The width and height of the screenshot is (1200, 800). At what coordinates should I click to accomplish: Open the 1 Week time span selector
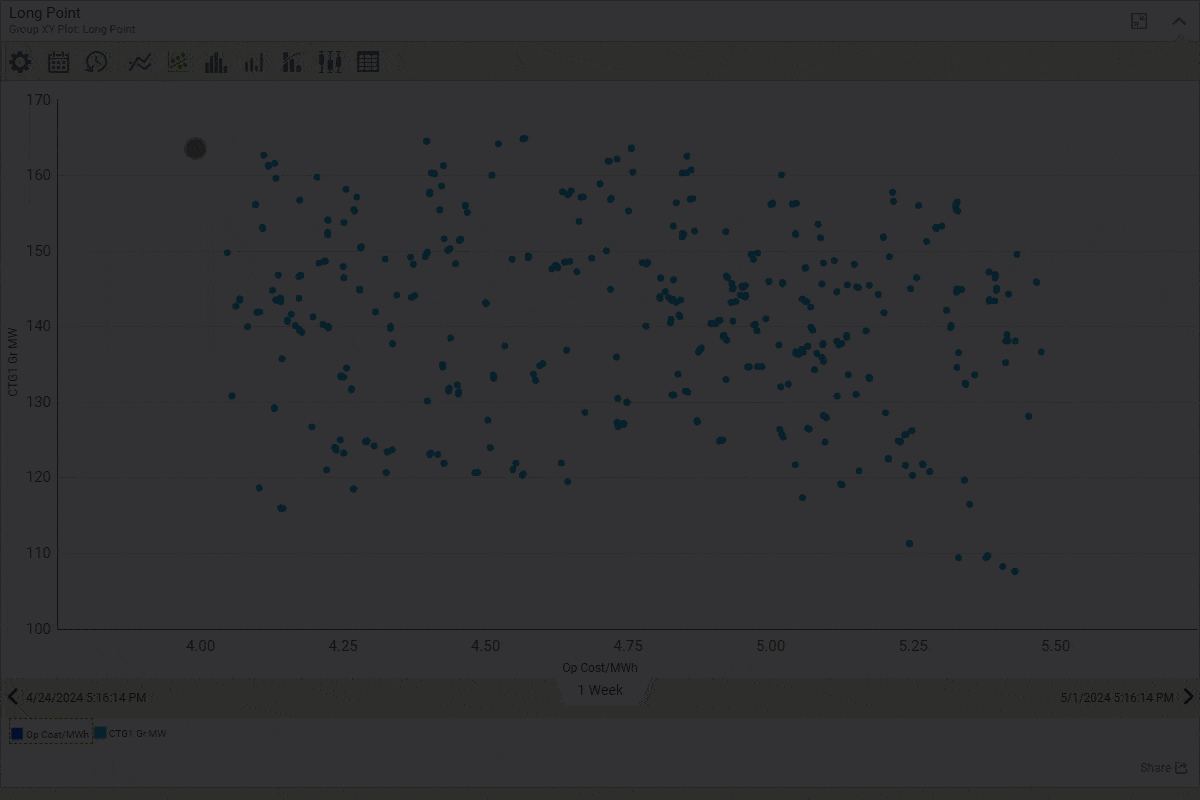pyautogui.click(x=600, y=690)
